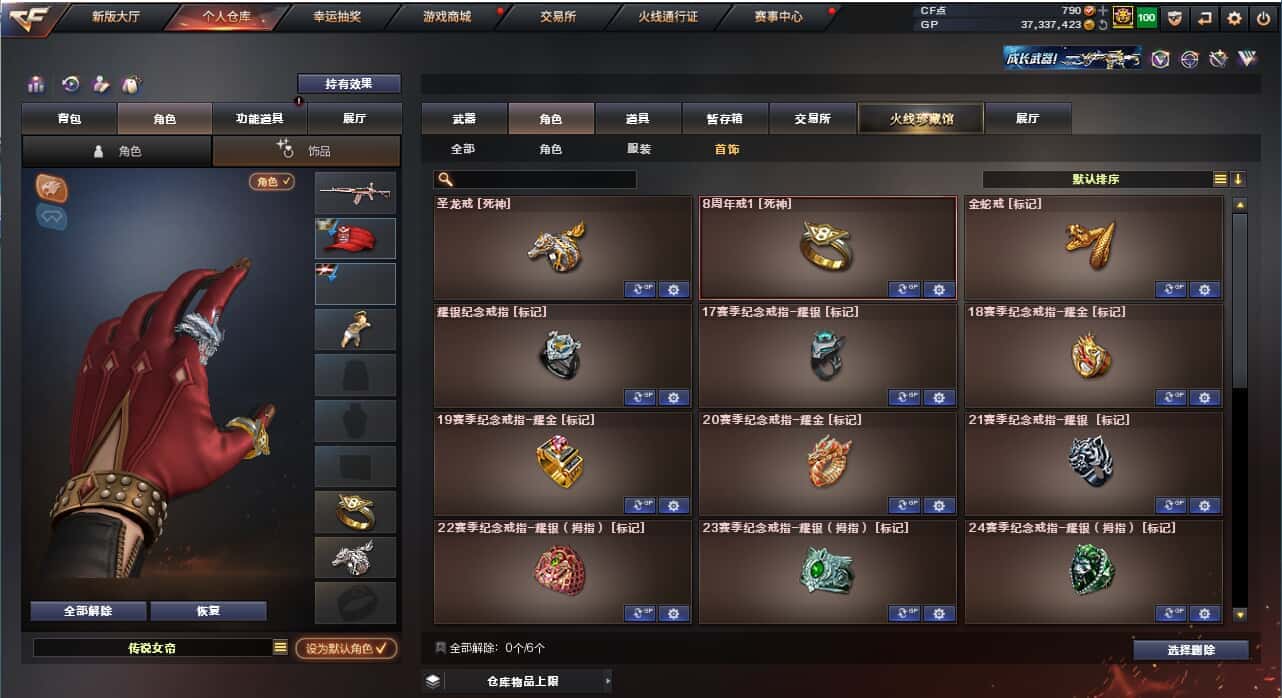Open gear settings on 8周年戒1 item
Screen dimensions: 1282x698
click(x=939, y=290)
